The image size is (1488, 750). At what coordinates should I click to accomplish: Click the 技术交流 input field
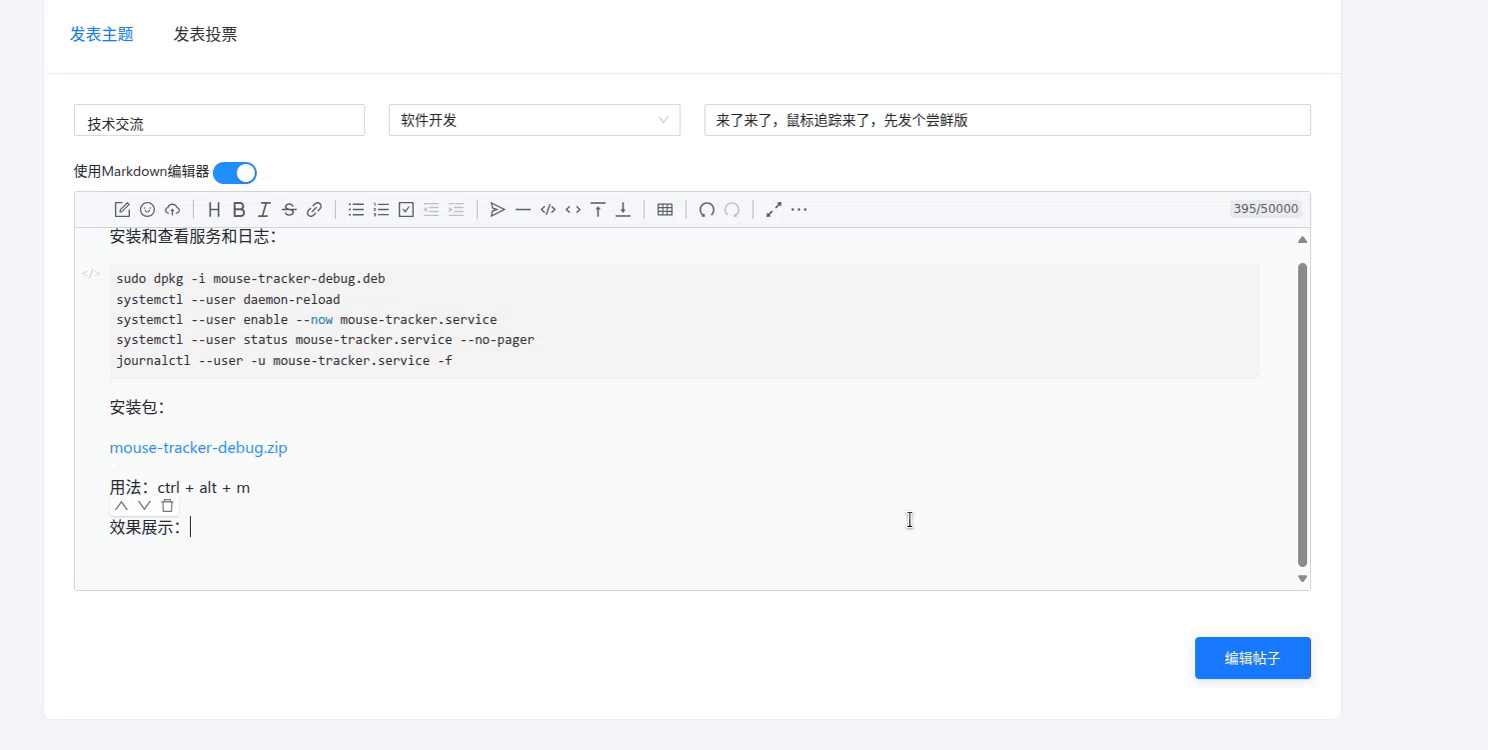(219, 120)
